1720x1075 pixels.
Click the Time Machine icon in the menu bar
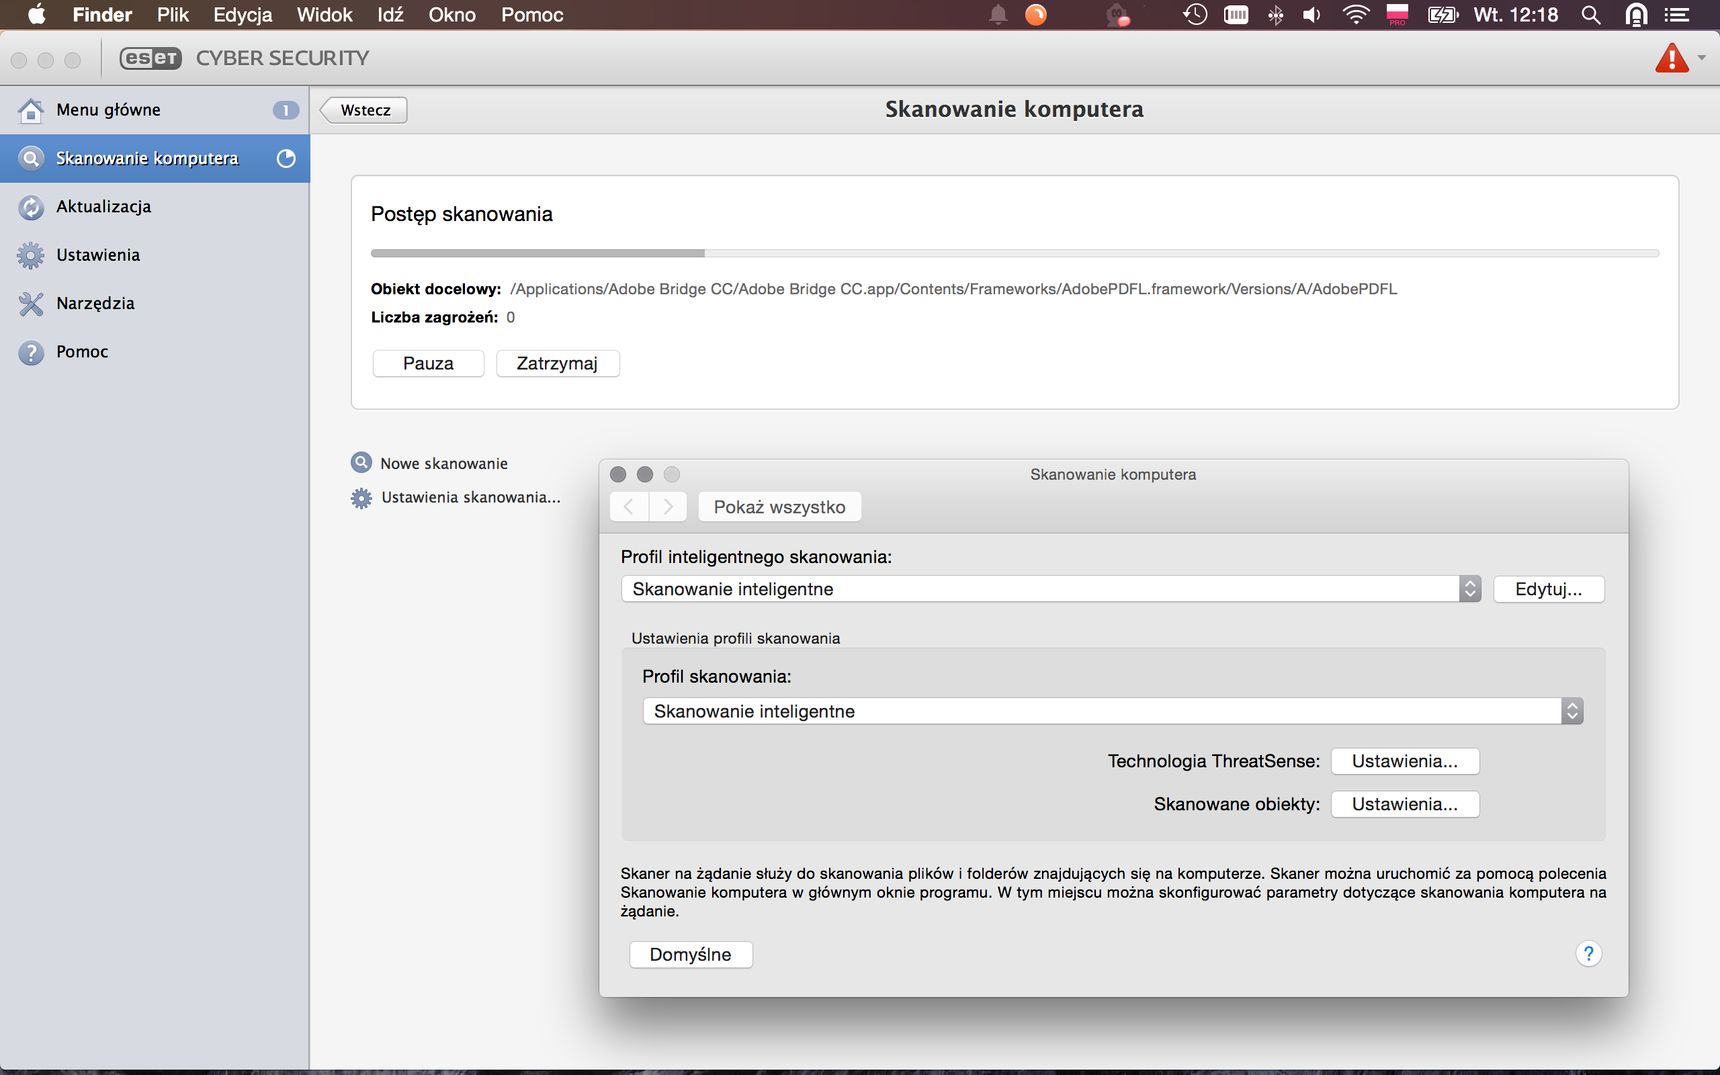point(1195,14)
